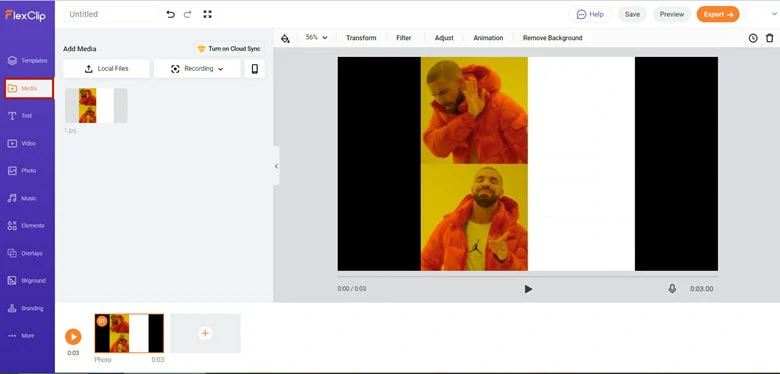
Task: Redo the last action
Action: pyautogui.click(x=188, y=14)
